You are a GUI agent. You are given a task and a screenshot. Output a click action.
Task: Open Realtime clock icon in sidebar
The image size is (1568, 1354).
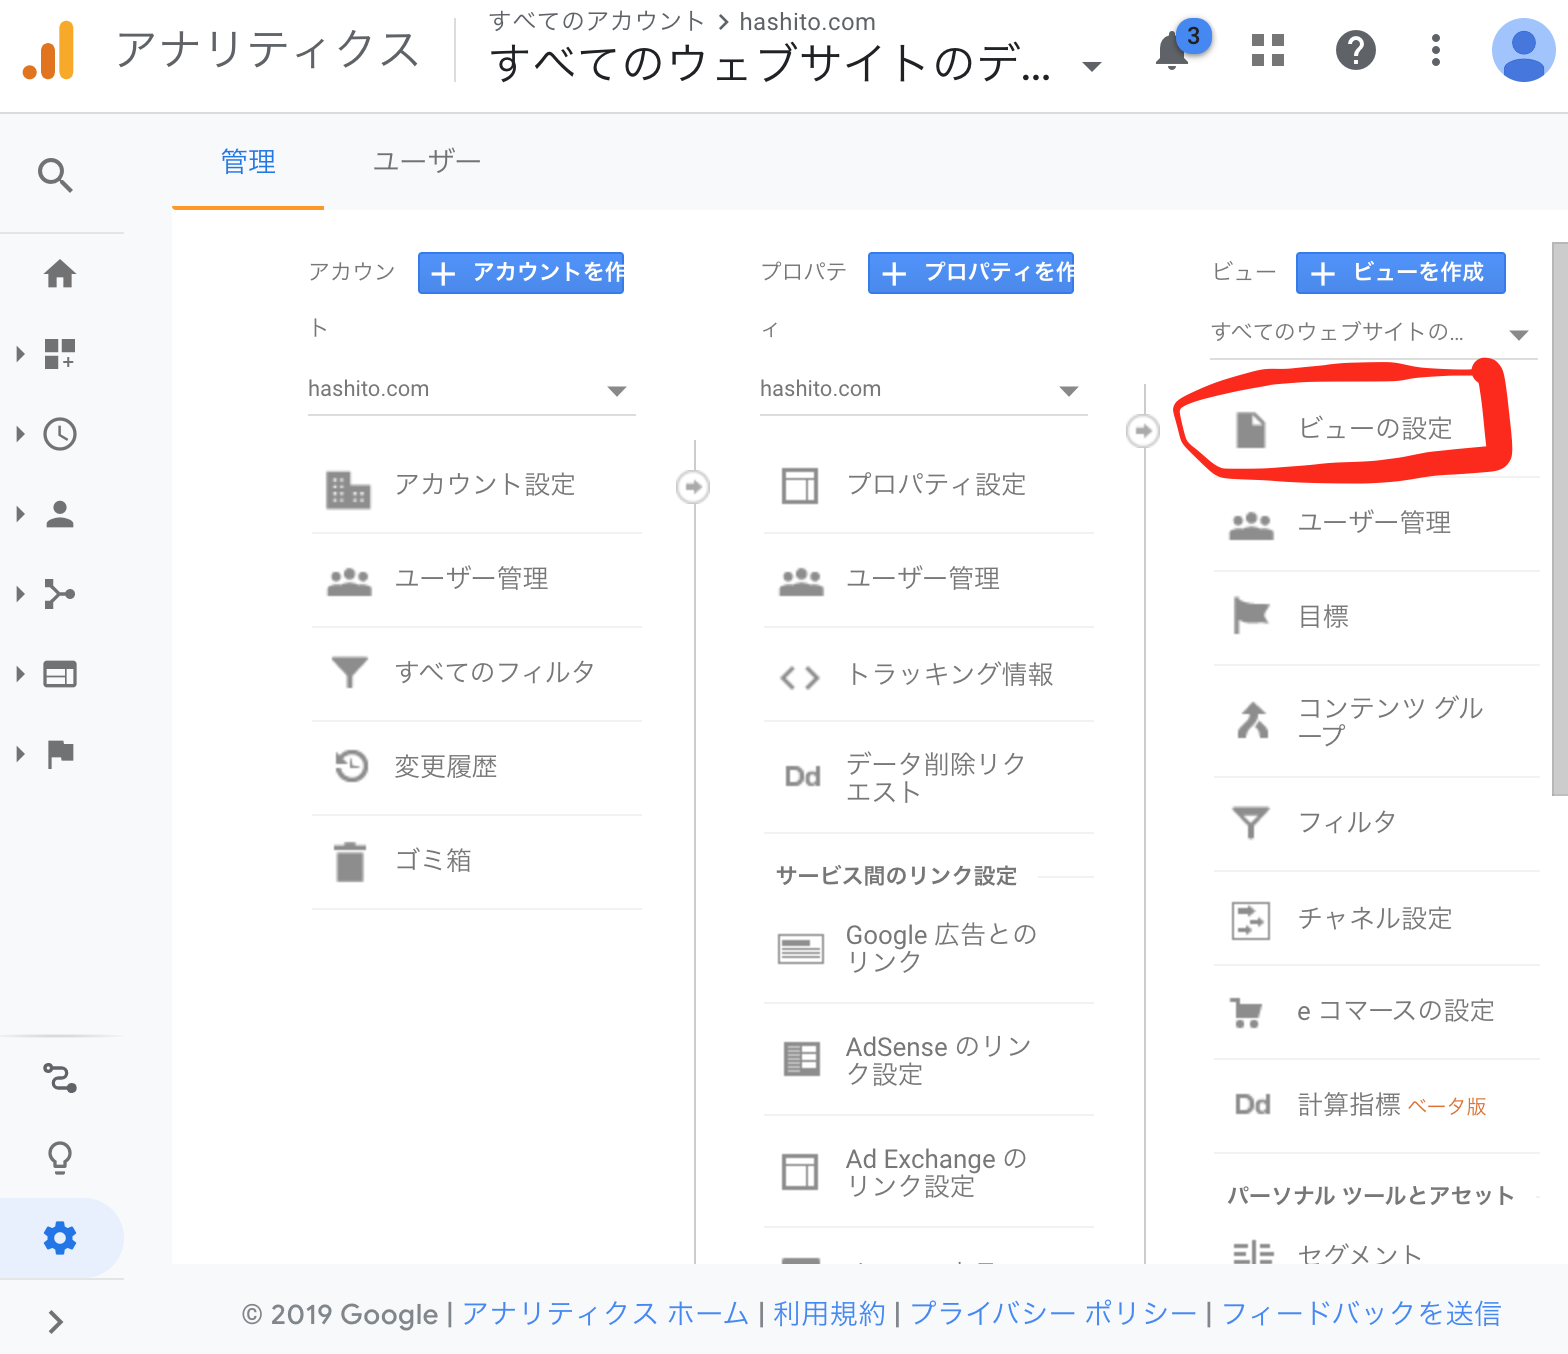pyautogui.click(x=60, y=433)
